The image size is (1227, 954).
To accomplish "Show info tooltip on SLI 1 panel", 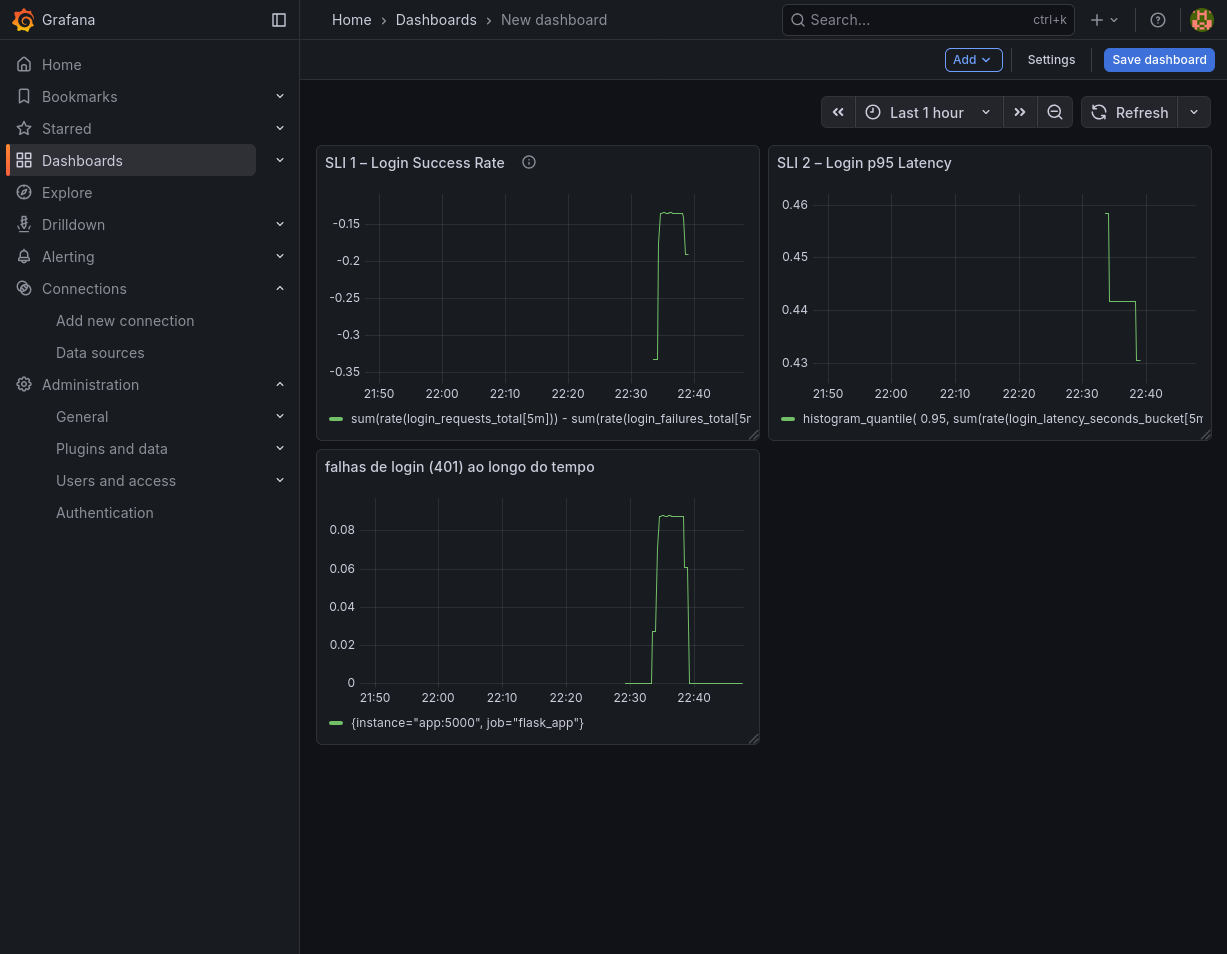I will 529,162.
